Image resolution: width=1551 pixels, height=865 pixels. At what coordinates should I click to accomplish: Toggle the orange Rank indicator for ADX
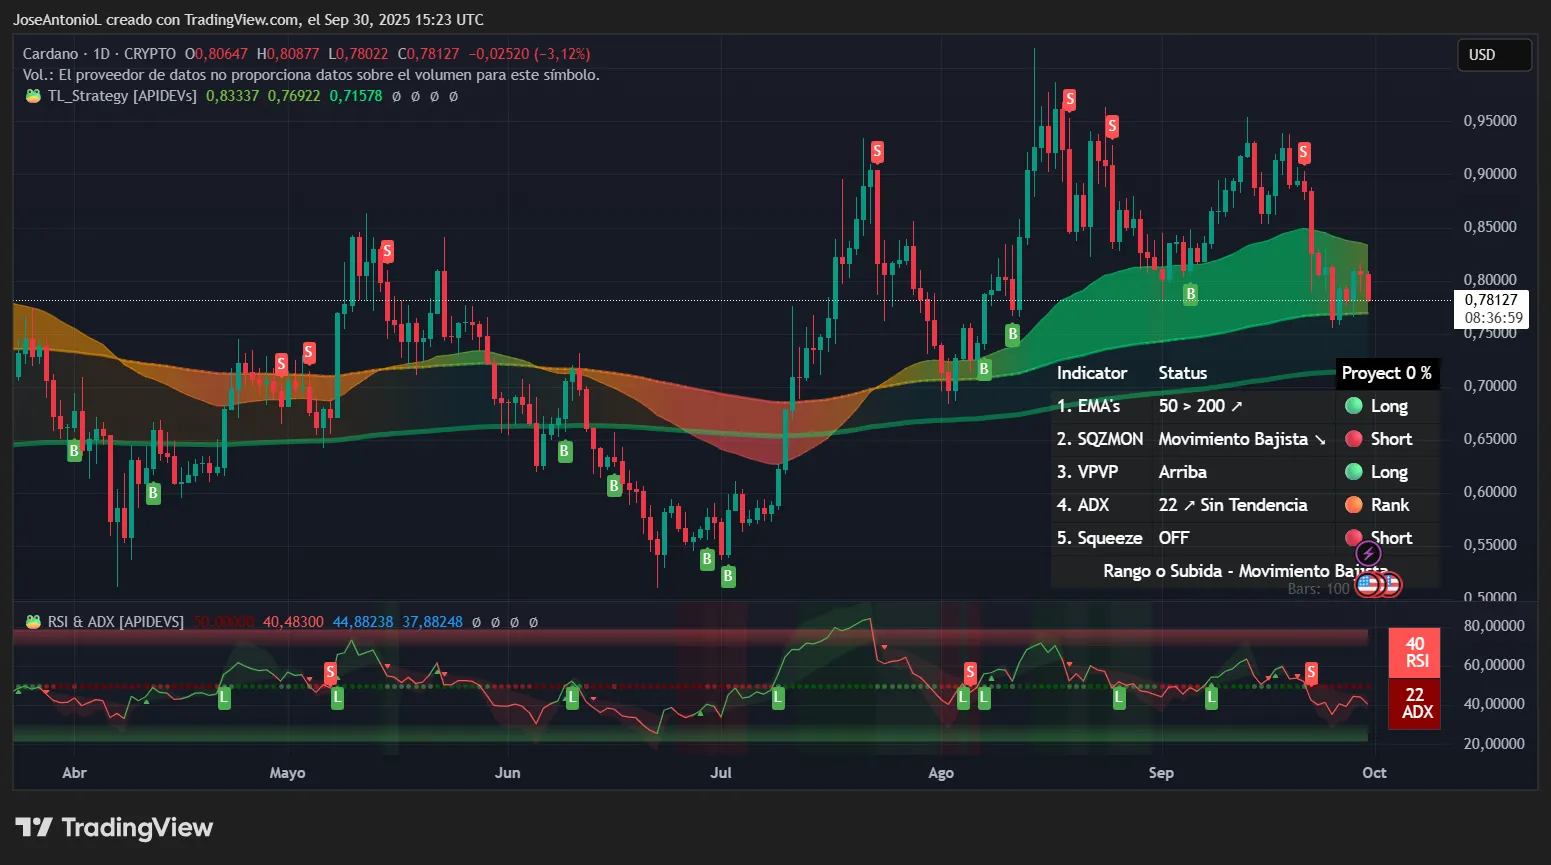[x=1353, y=505]
